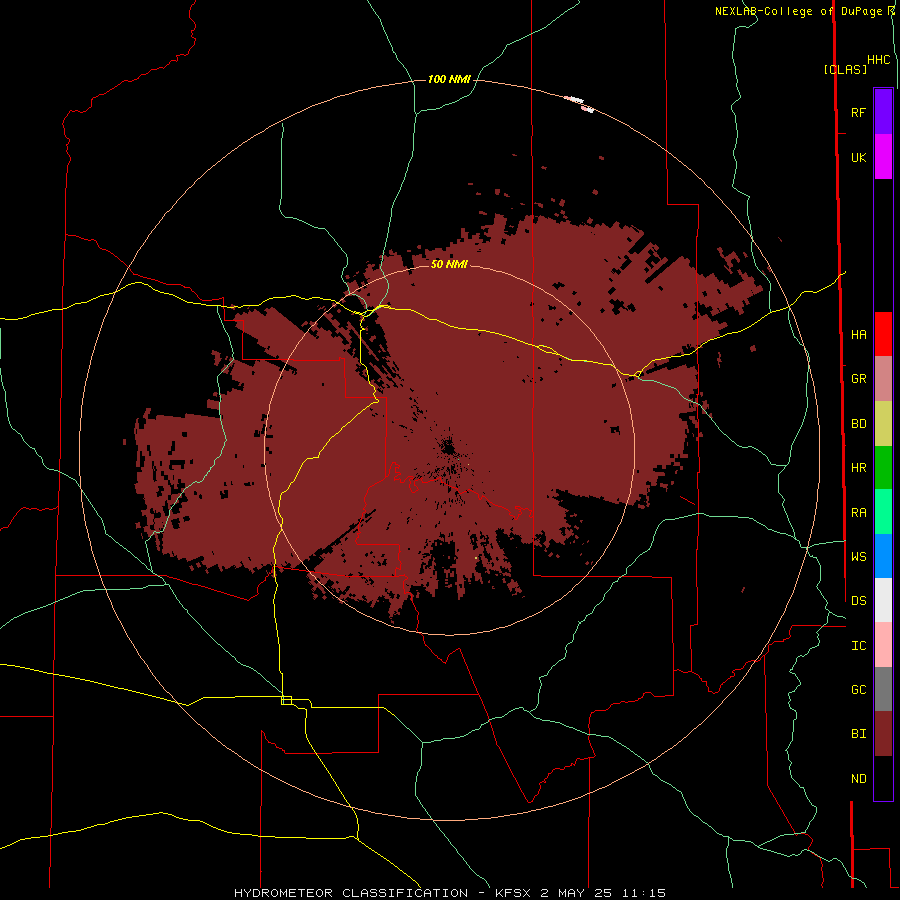Select the BD legend label

point(858,424)
